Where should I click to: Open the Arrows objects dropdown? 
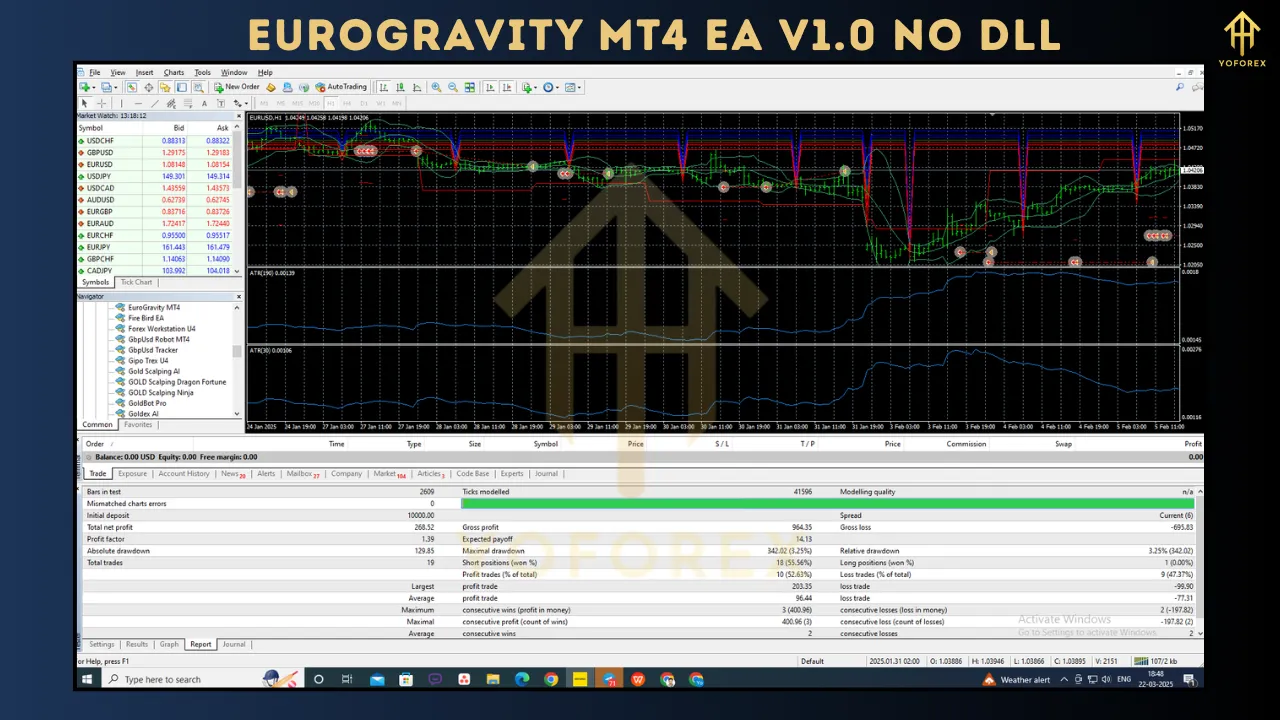[x=240, y=103]
